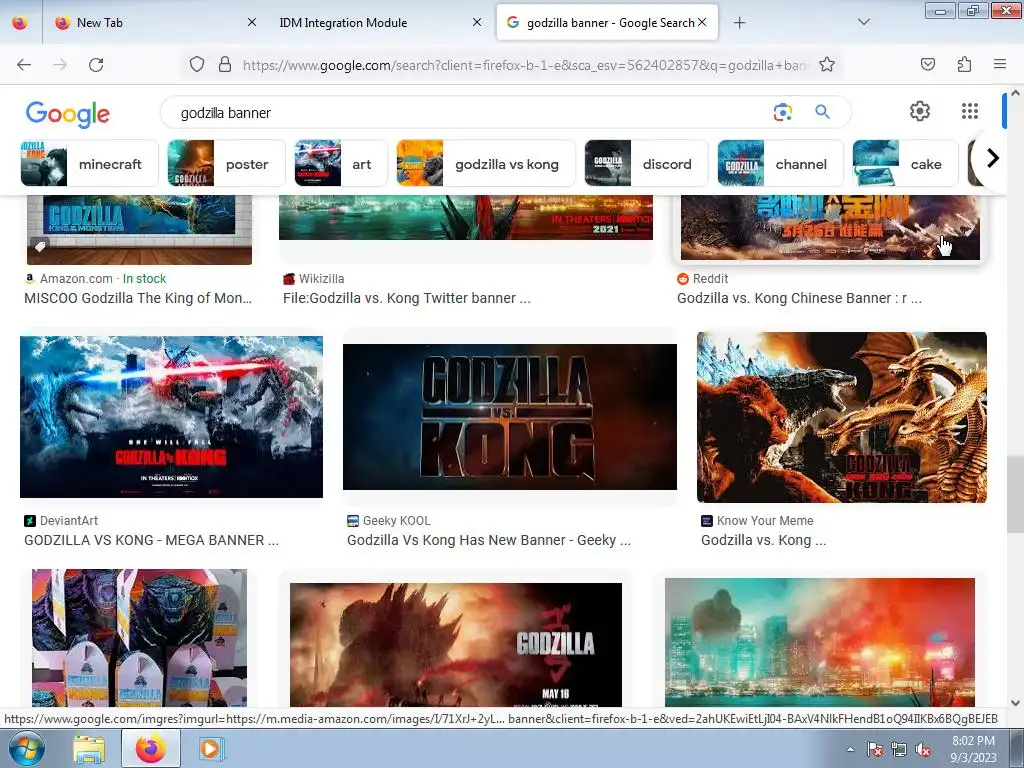Open the King of Monsters banner thumbnail
Viewport: 1024px width, 768px height.
(139, 230)
